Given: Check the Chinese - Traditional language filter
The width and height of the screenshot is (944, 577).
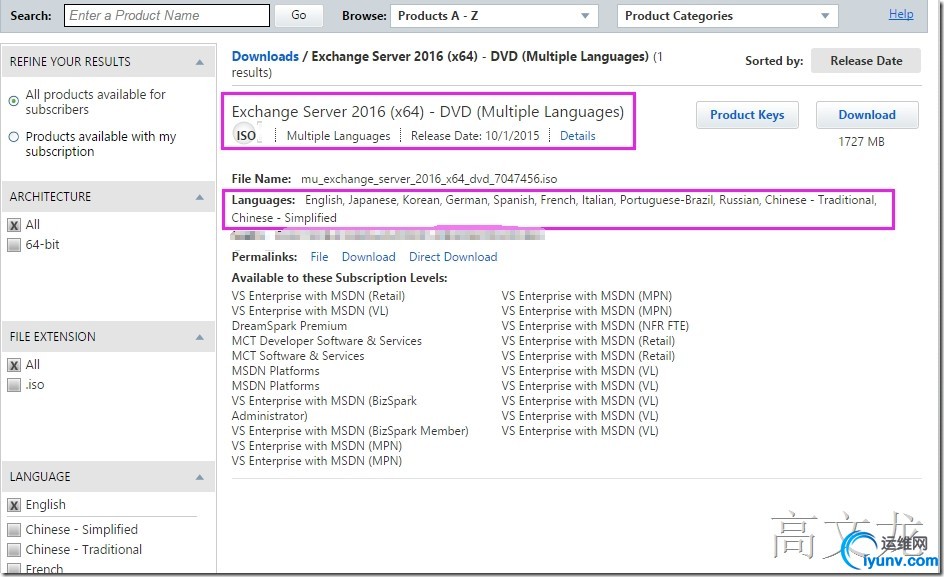Looking at the screenshot, I should coord(14,549).
